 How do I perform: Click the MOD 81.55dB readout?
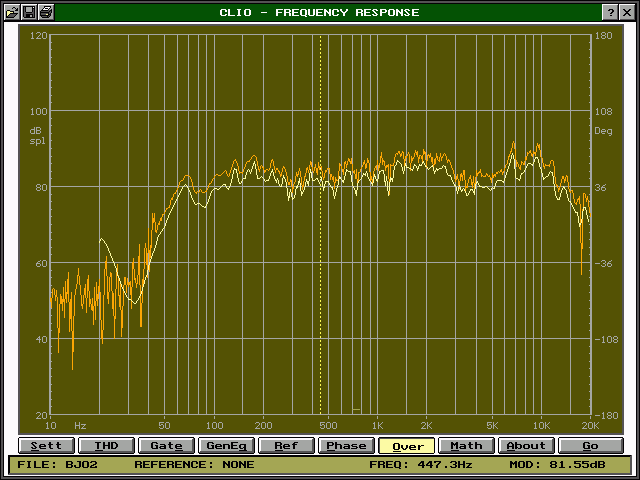coord(568,465)
